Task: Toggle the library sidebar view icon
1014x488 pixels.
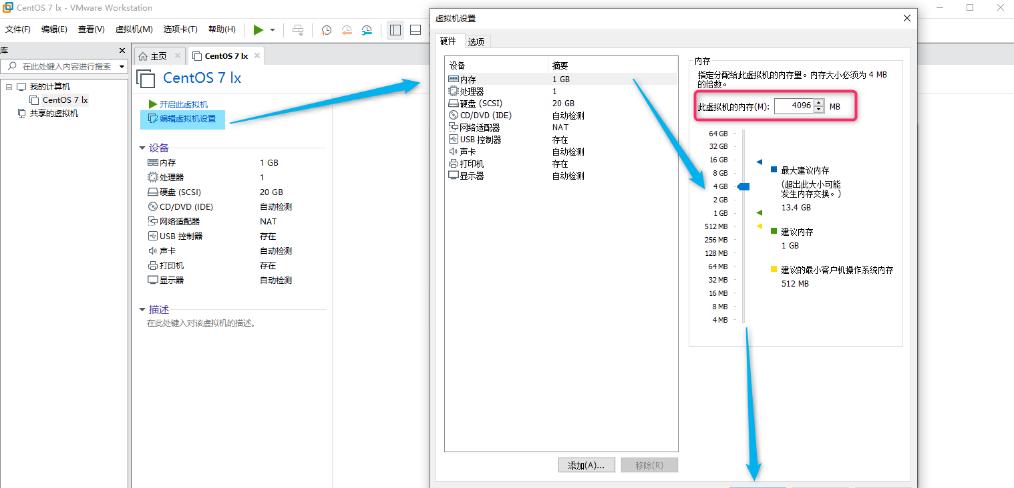Action: click(x=395, y=30)
